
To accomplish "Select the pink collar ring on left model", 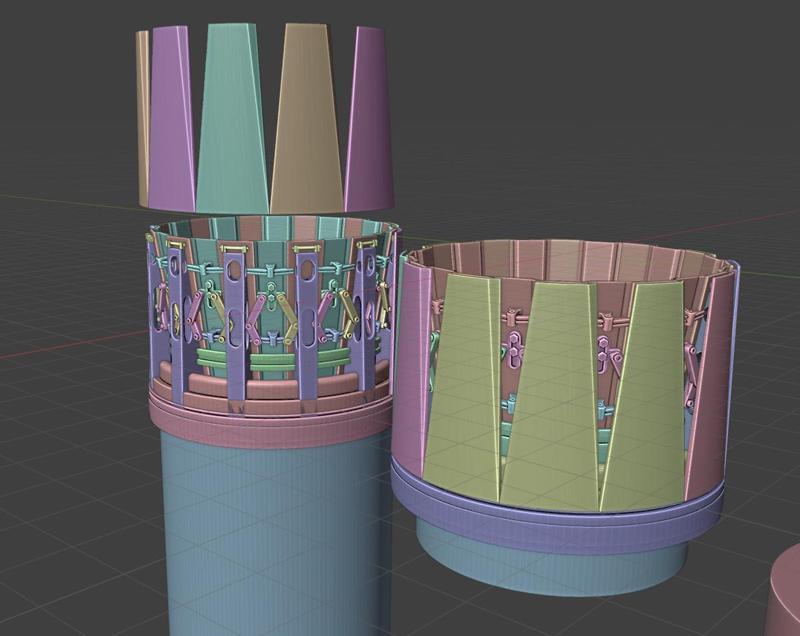I will tap(270, 421).
